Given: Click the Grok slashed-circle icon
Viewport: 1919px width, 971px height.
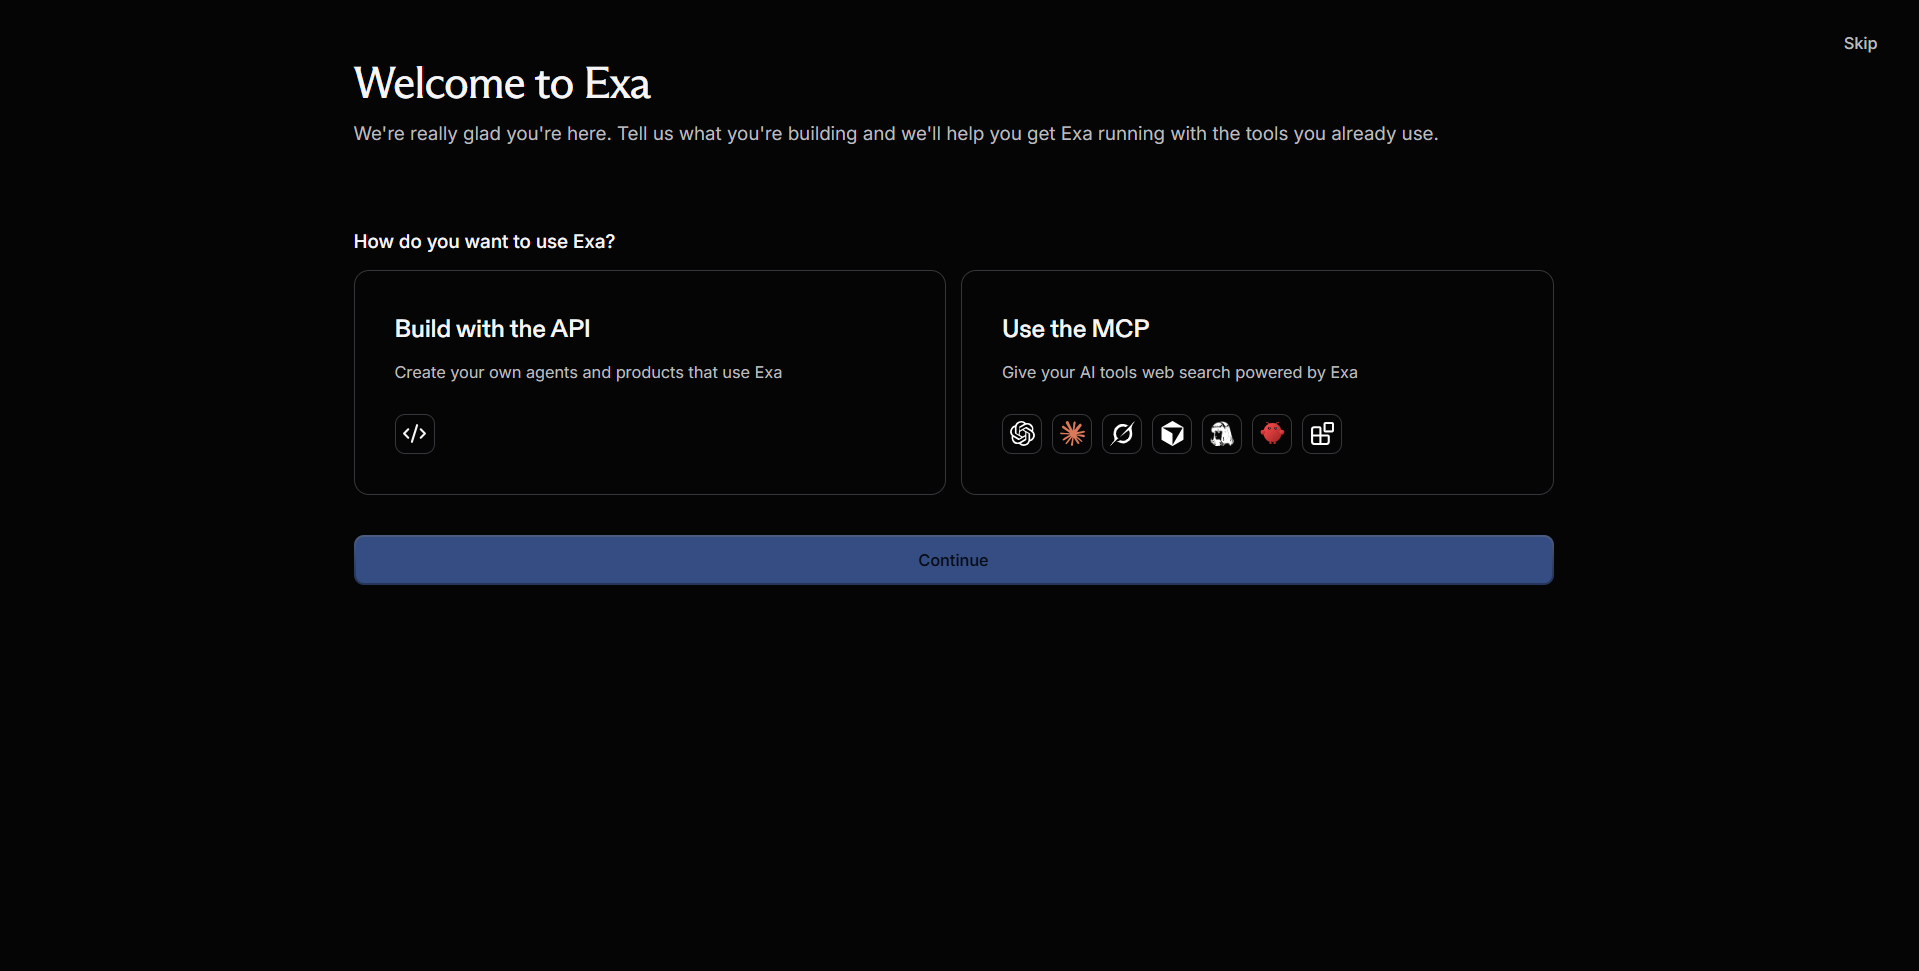Looking at the screenshot, I should [x=1122, y=434].
